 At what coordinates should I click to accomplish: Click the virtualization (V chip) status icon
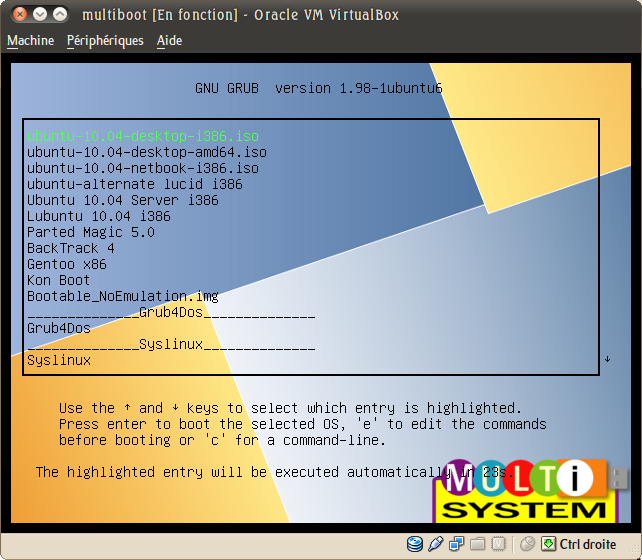tap(499, 544)
